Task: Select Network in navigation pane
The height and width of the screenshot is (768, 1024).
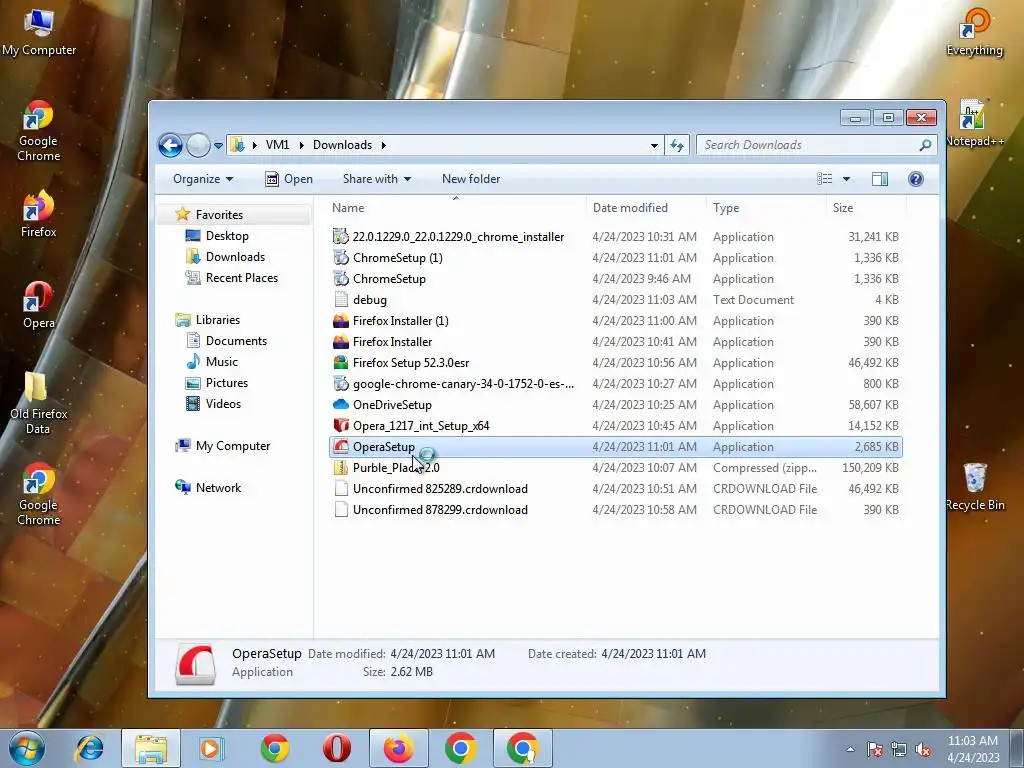Action: point(218,488)
